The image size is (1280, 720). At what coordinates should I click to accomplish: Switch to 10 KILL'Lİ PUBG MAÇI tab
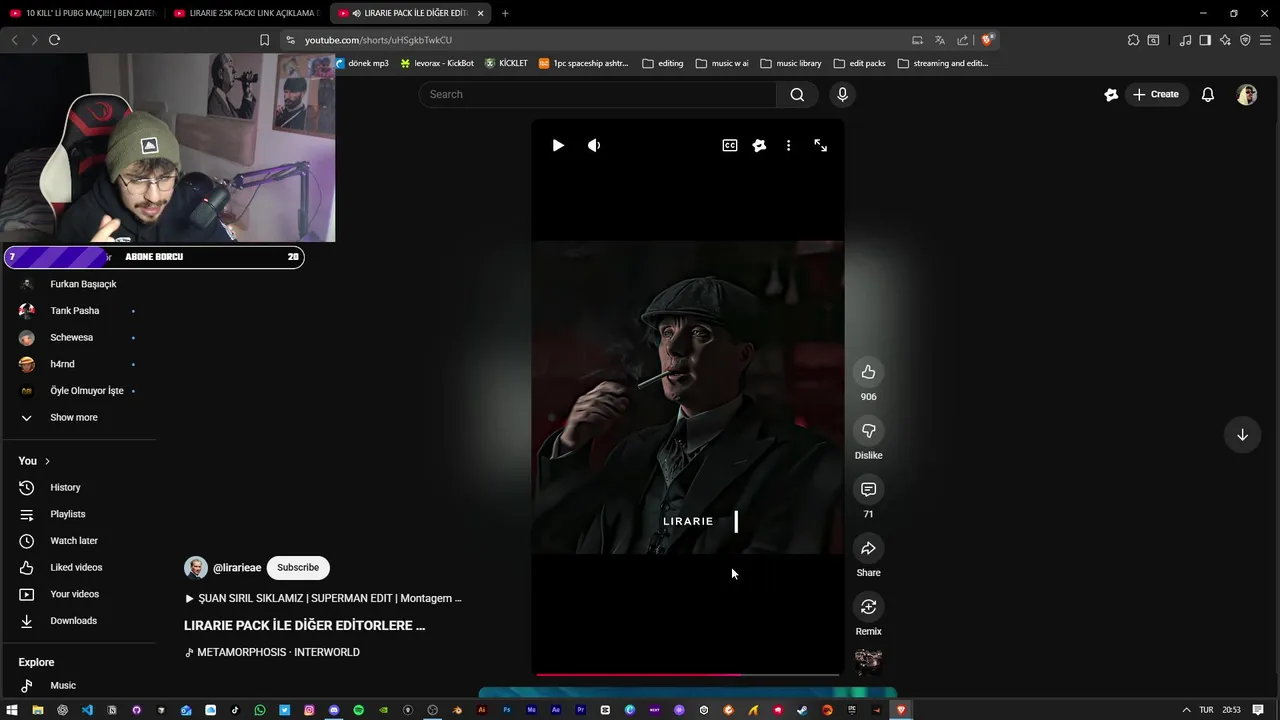tap(83, 13)
